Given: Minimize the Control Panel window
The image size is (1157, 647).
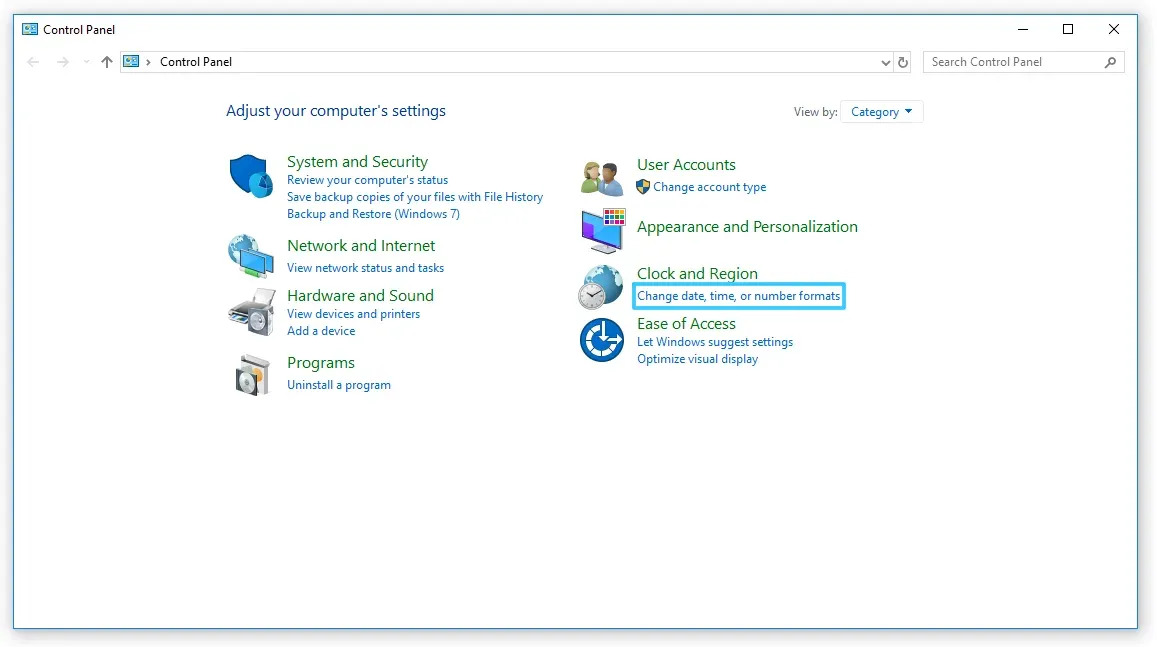Looking at the screenshot, I should tap(1023, 30).
